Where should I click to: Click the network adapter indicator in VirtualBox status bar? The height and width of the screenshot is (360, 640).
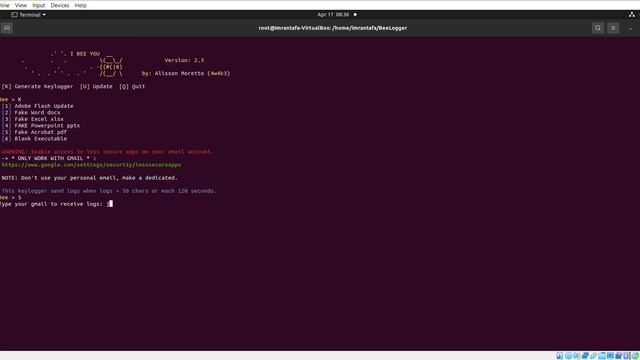(585, 356)
